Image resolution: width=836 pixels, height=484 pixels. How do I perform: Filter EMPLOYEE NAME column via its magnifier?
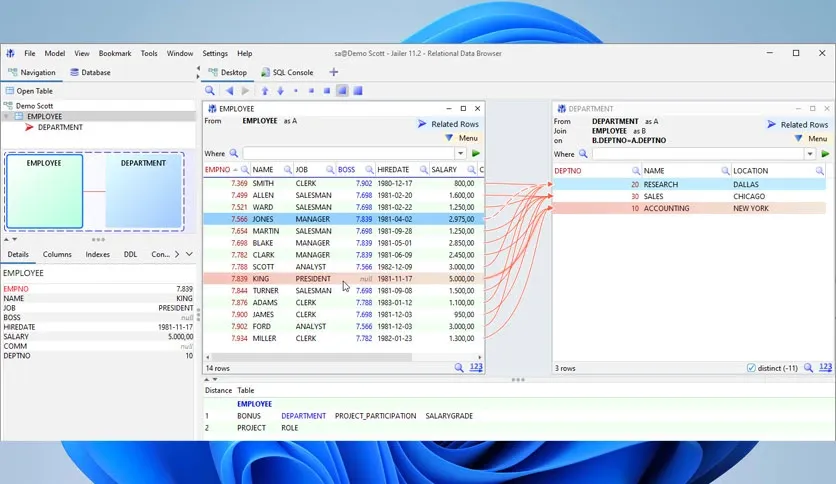(x=288, y=170)
